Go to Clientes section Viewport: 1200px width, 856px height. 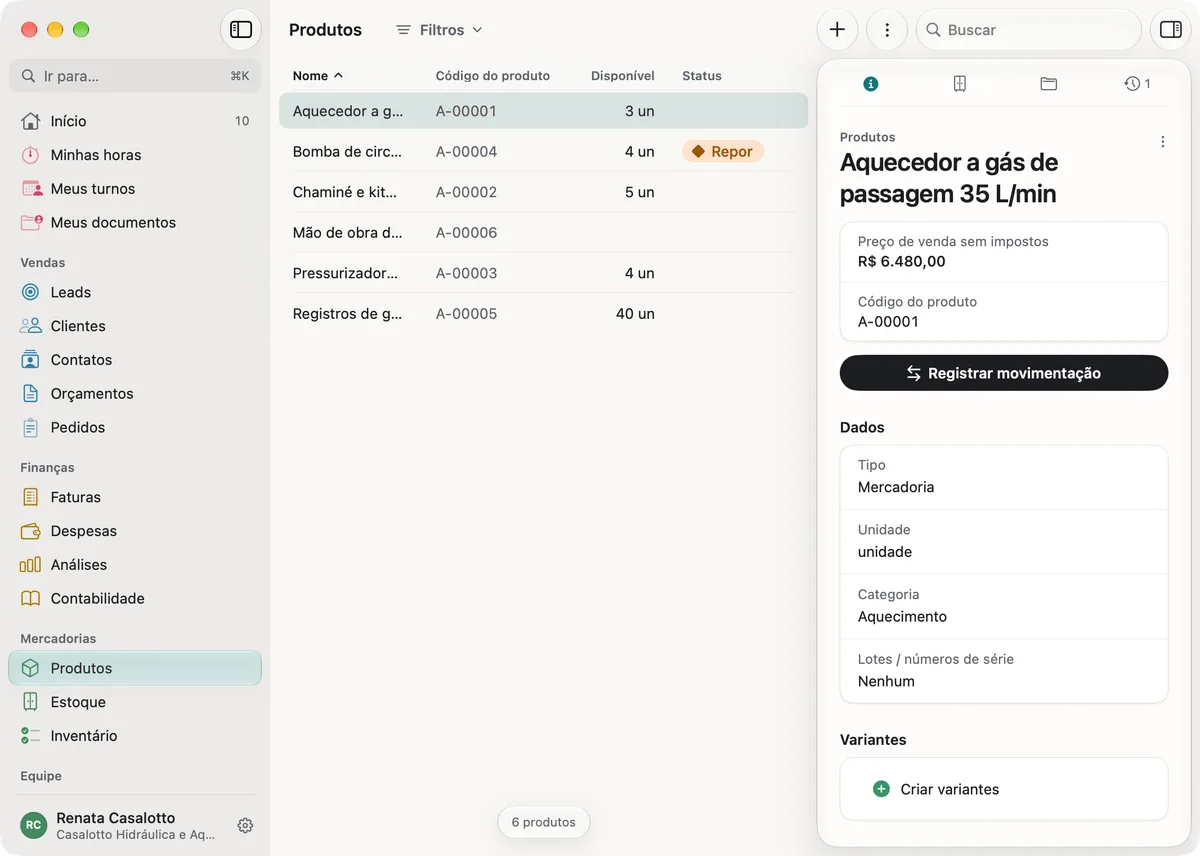[135, 326]
